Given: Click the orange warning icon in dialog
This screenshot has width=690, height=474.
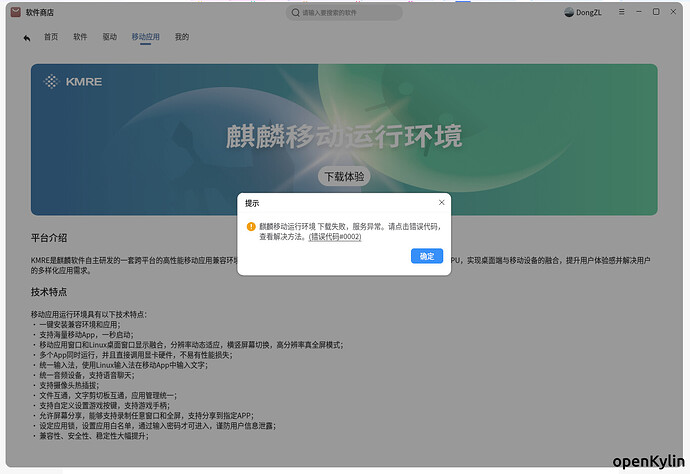Looking at the screenshot, I should pos(251,227).
